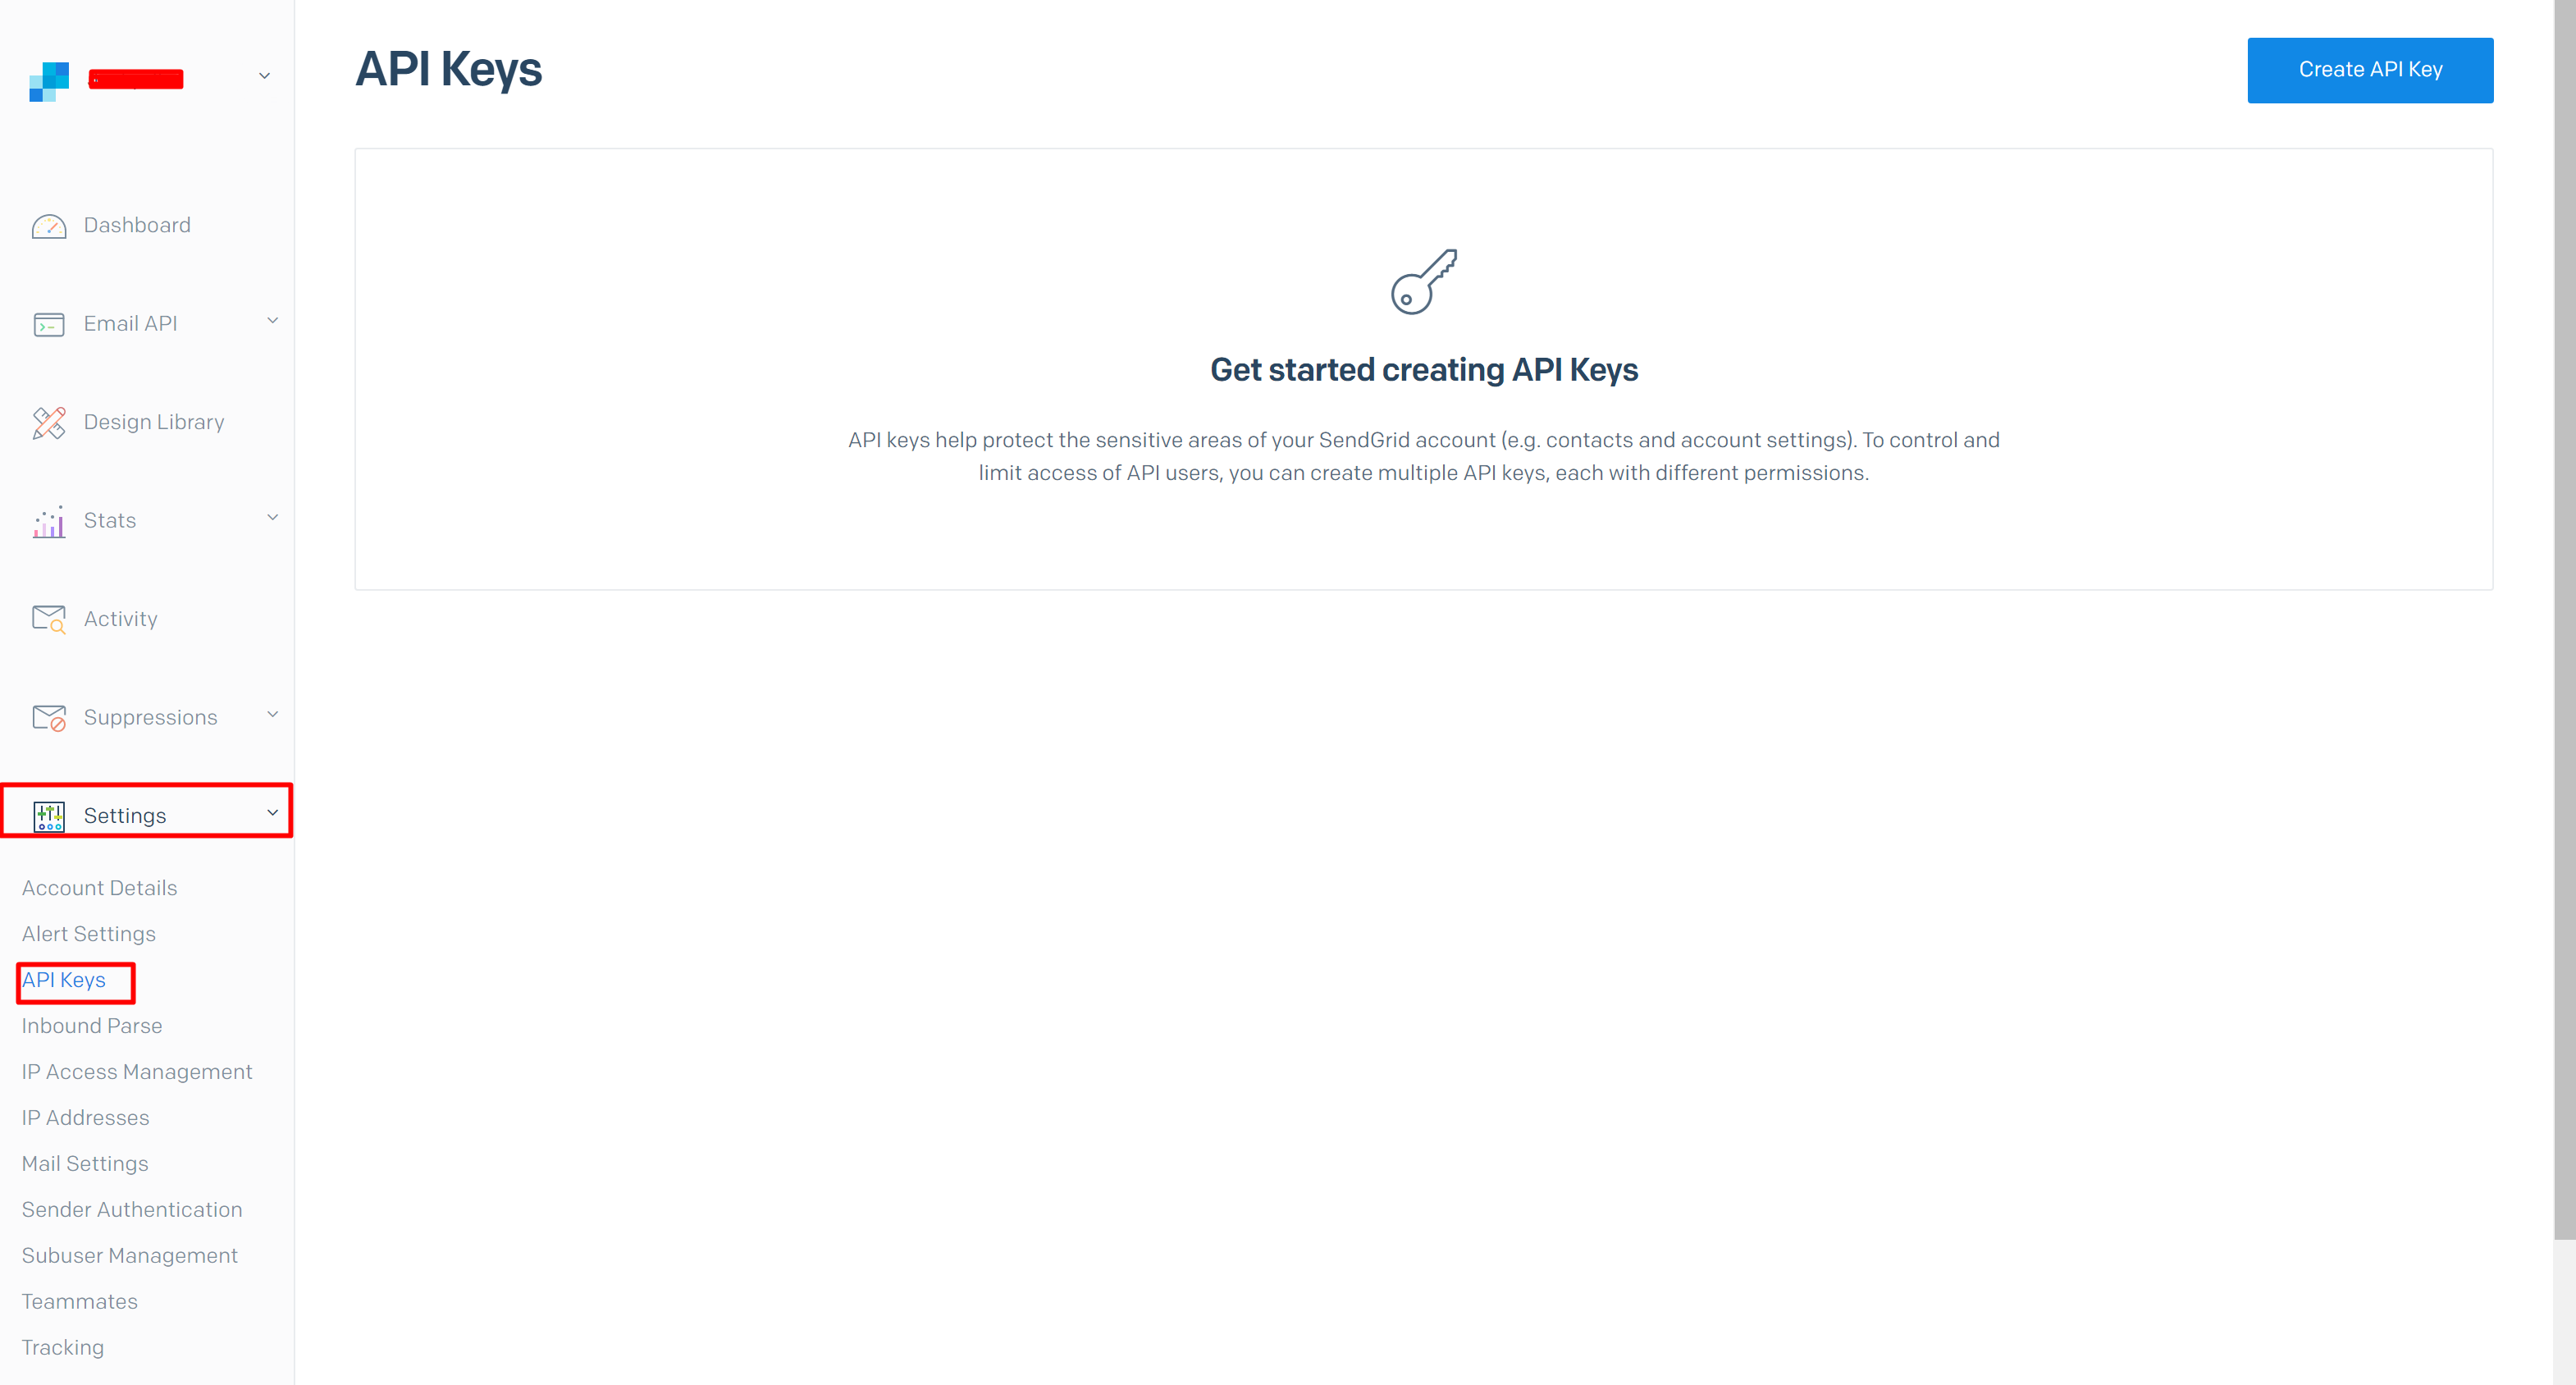The image size is (2576, 1385).
Task: Click the Settings sidebar icon
Action: coord(49,814)
